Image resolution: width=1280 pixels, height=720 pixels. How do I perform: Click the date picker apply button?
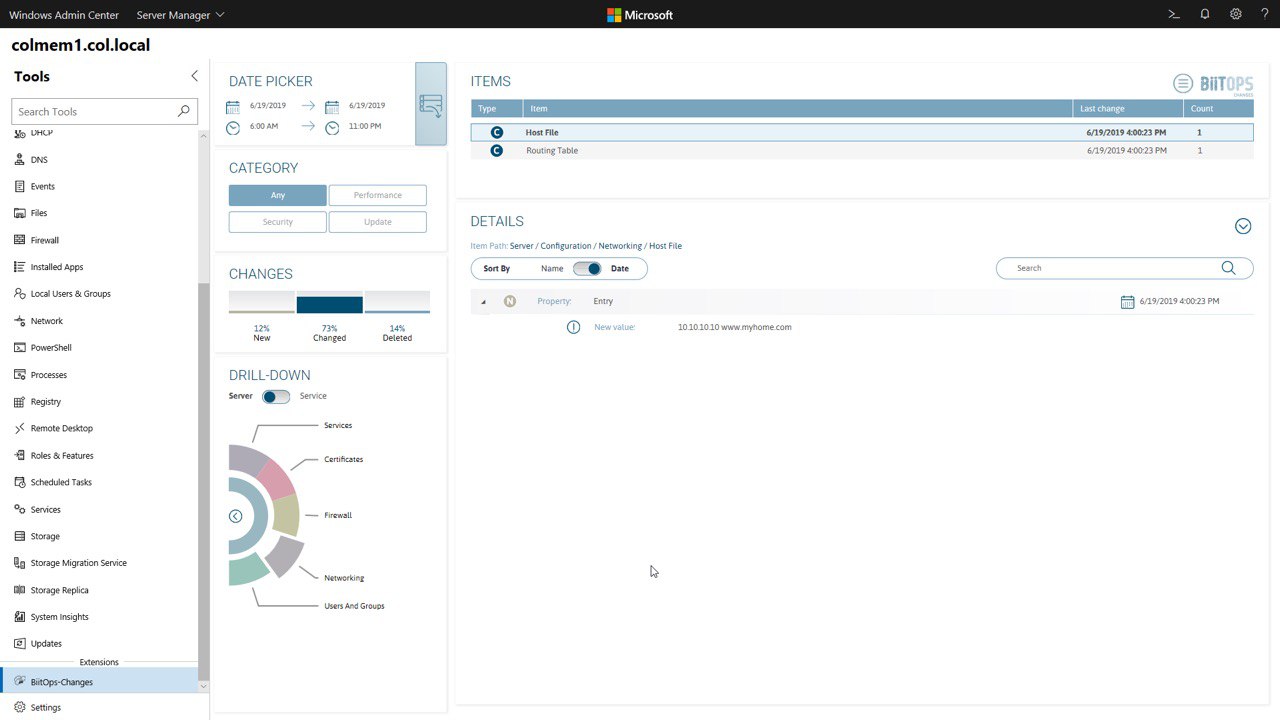[431, 104]
